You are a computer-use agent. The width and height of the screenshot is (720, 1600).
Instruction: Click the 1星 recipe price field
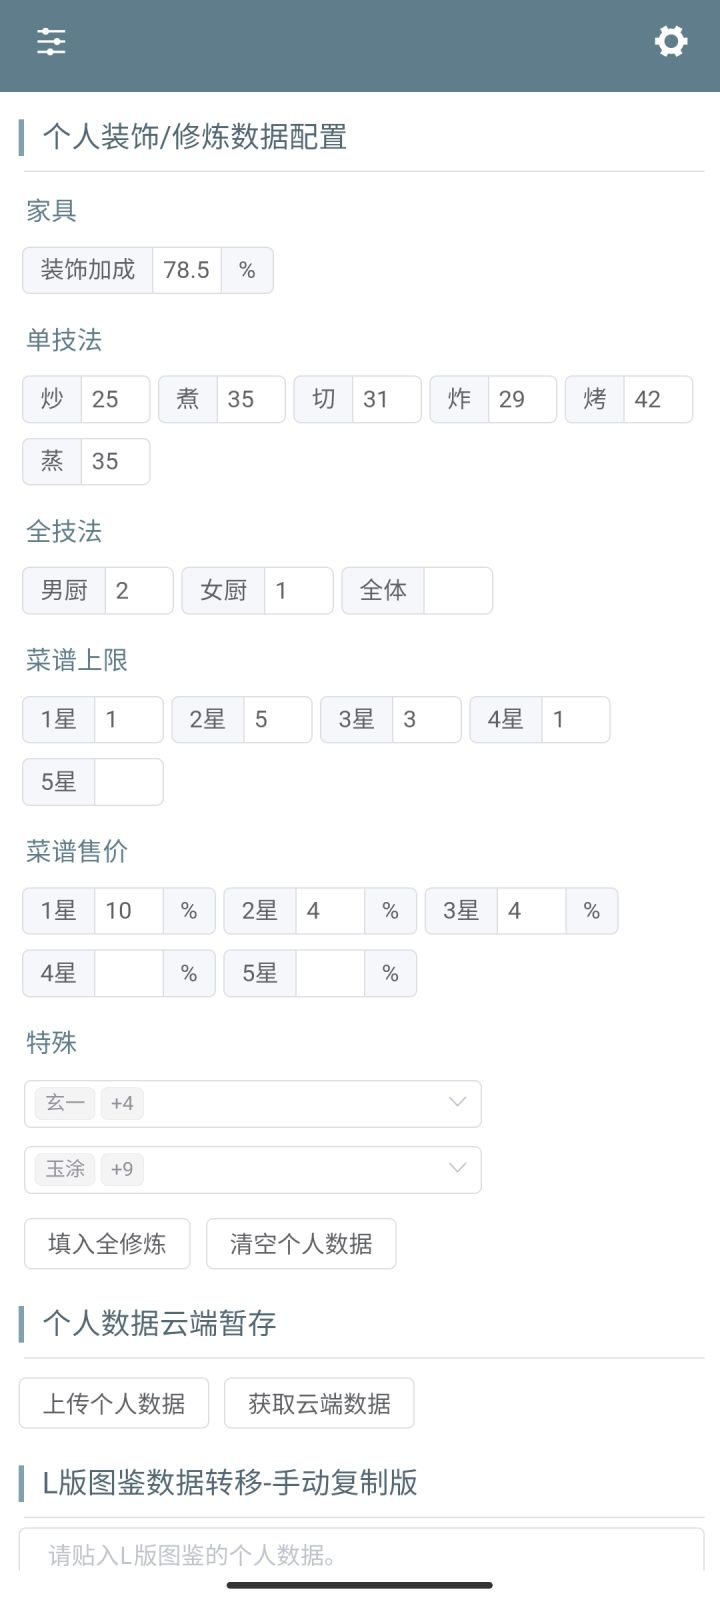click(129, 911)
